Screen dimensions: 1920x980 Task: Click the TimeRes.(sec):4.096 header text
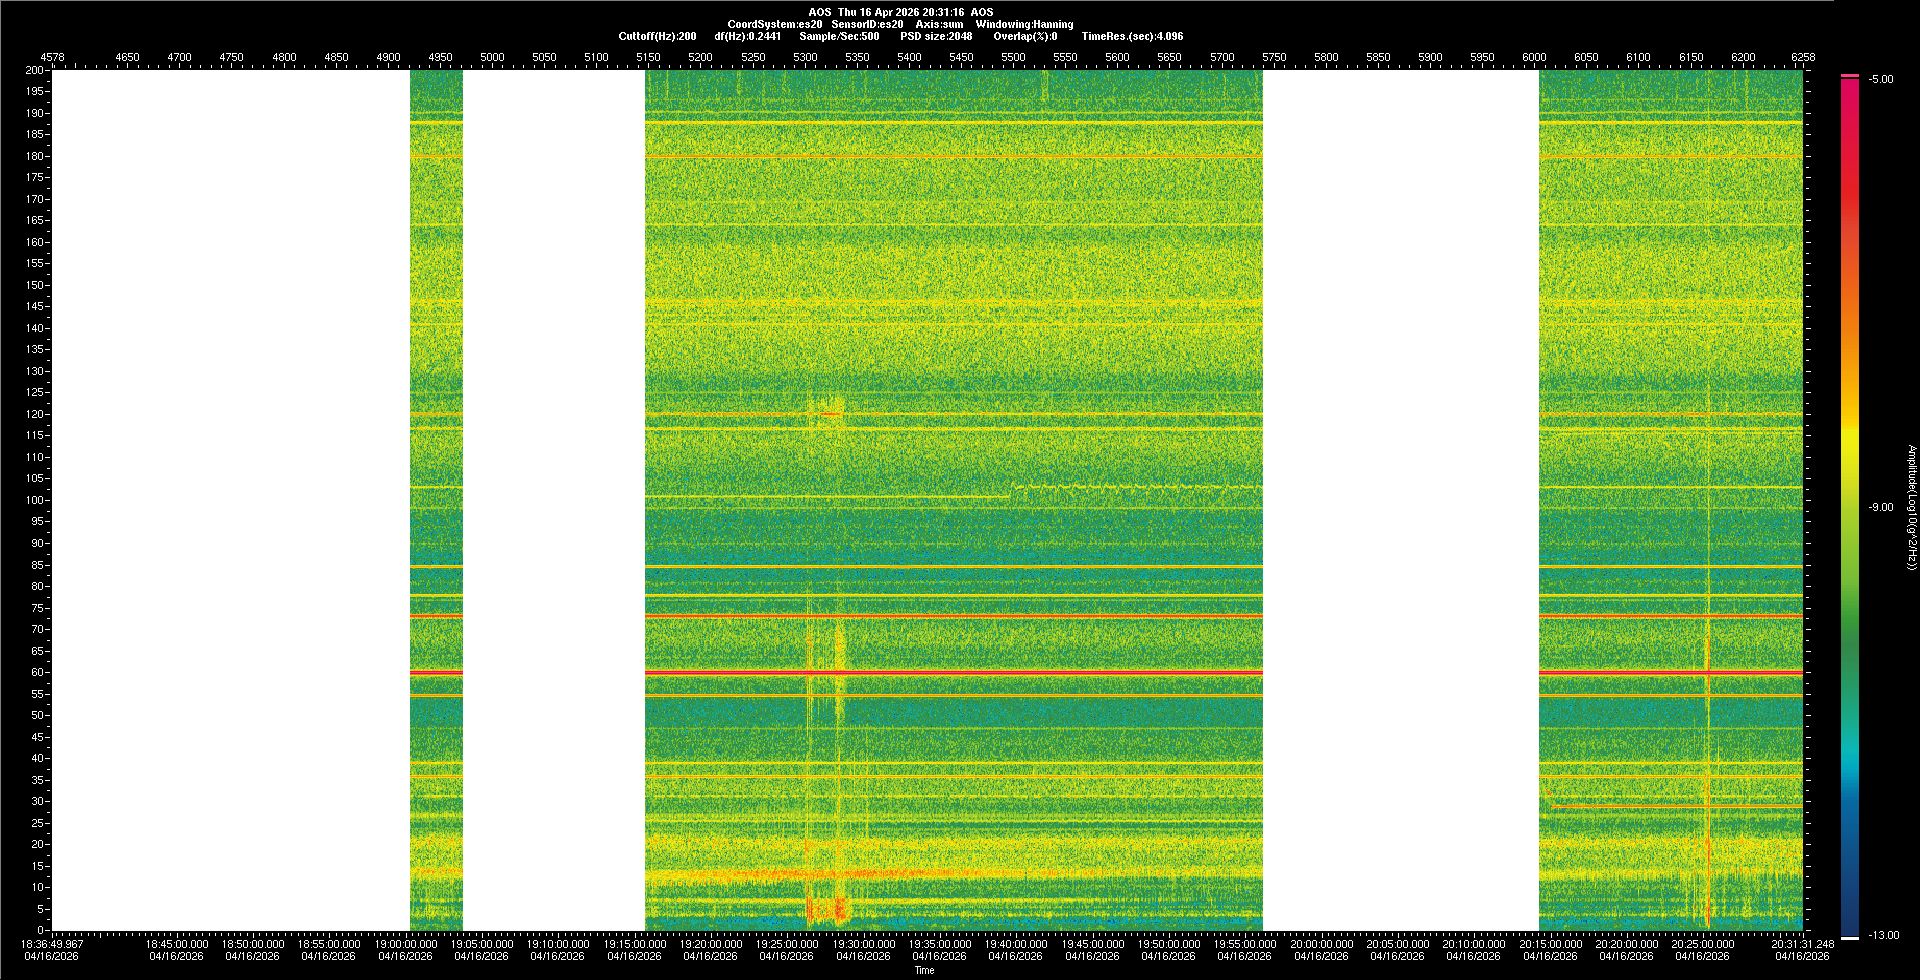[x=1132, y=36]
